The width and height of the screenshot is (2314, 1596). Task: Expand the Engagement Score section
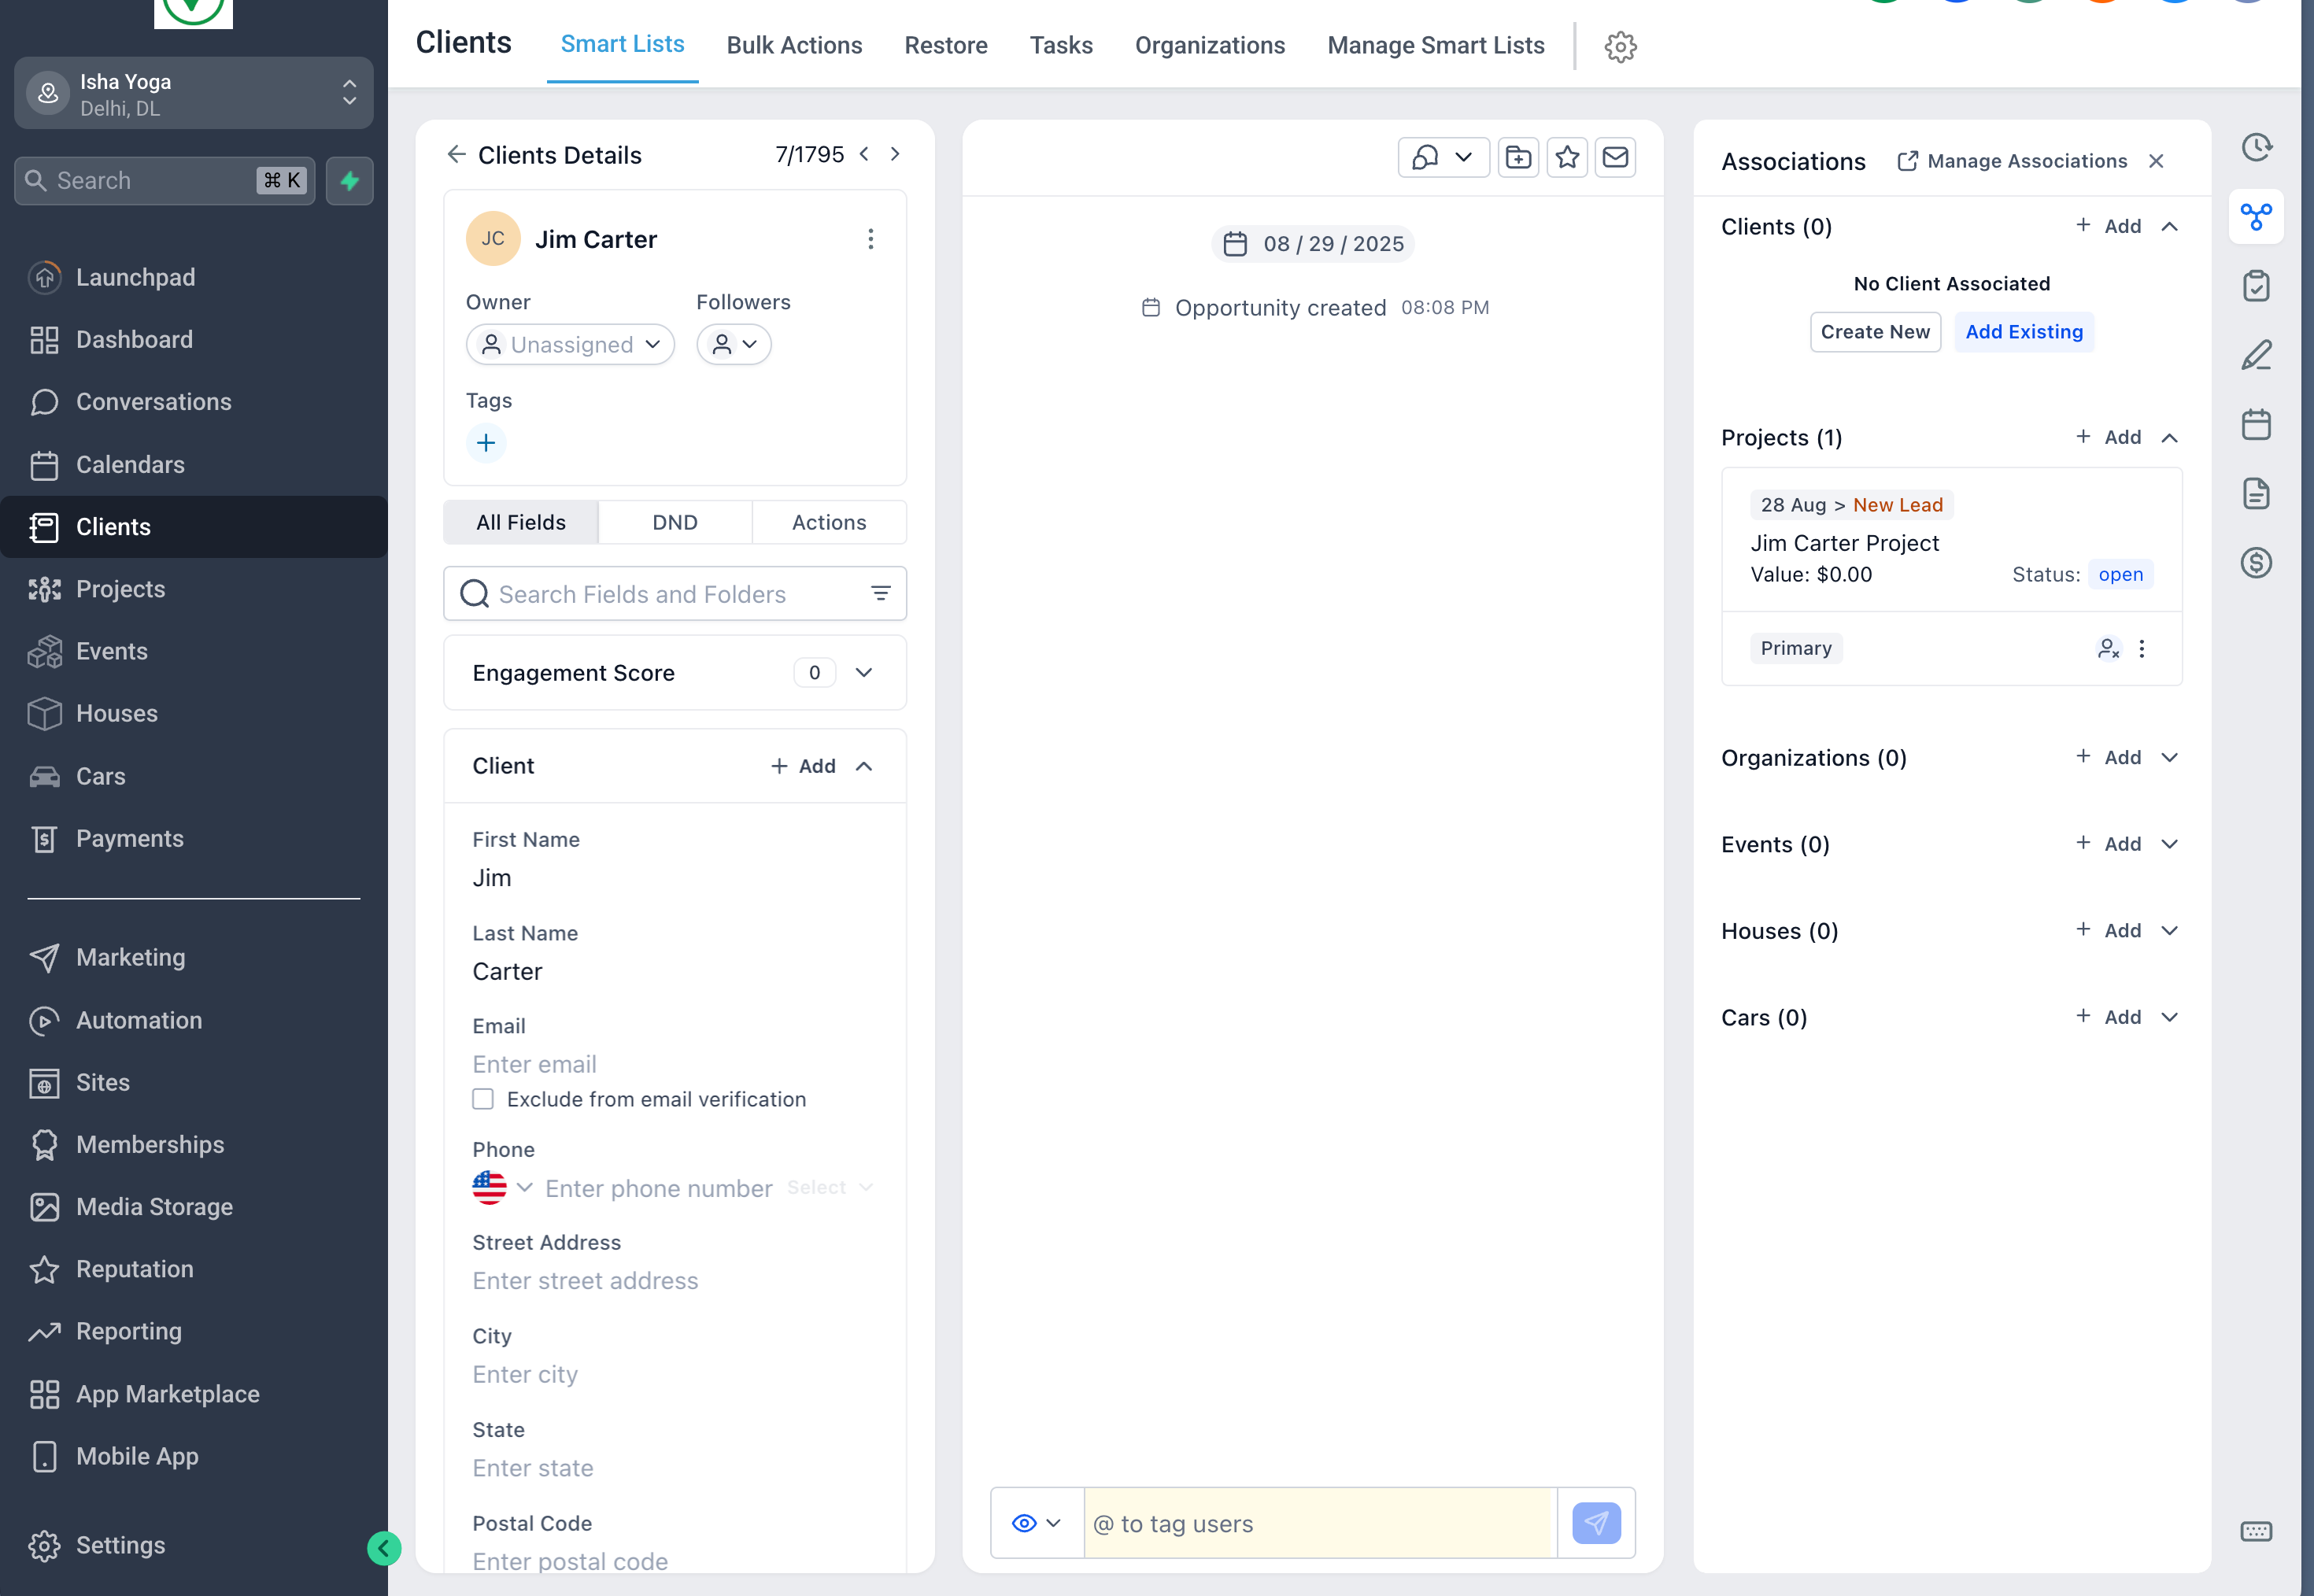click(x=864, y=673)
